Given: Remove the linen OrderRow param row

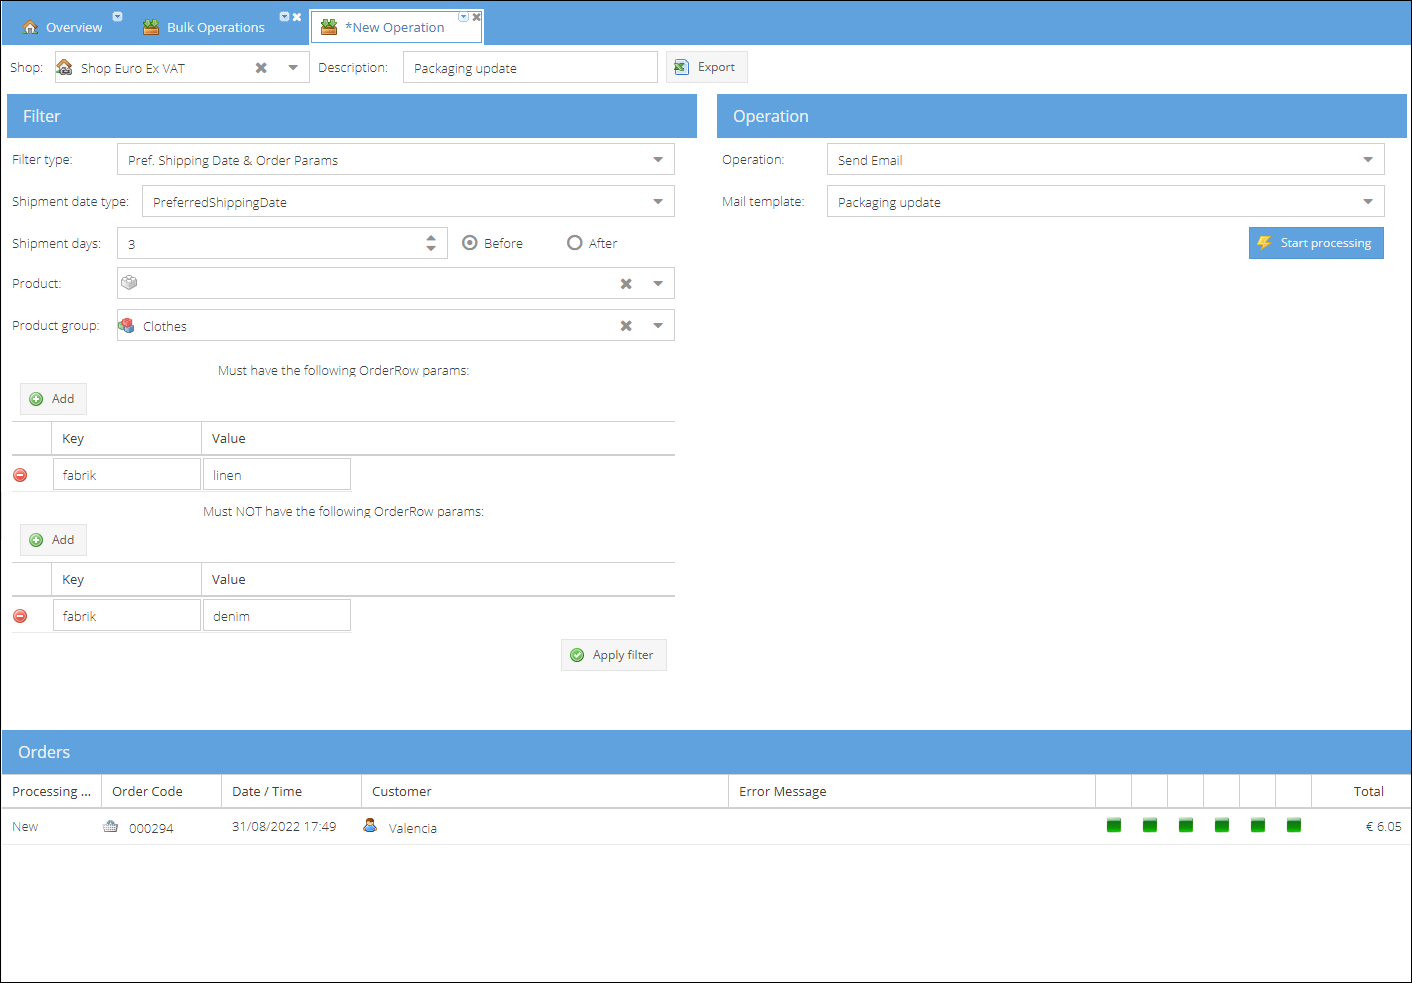Looking at the screenshot, I should click(20, 475).
